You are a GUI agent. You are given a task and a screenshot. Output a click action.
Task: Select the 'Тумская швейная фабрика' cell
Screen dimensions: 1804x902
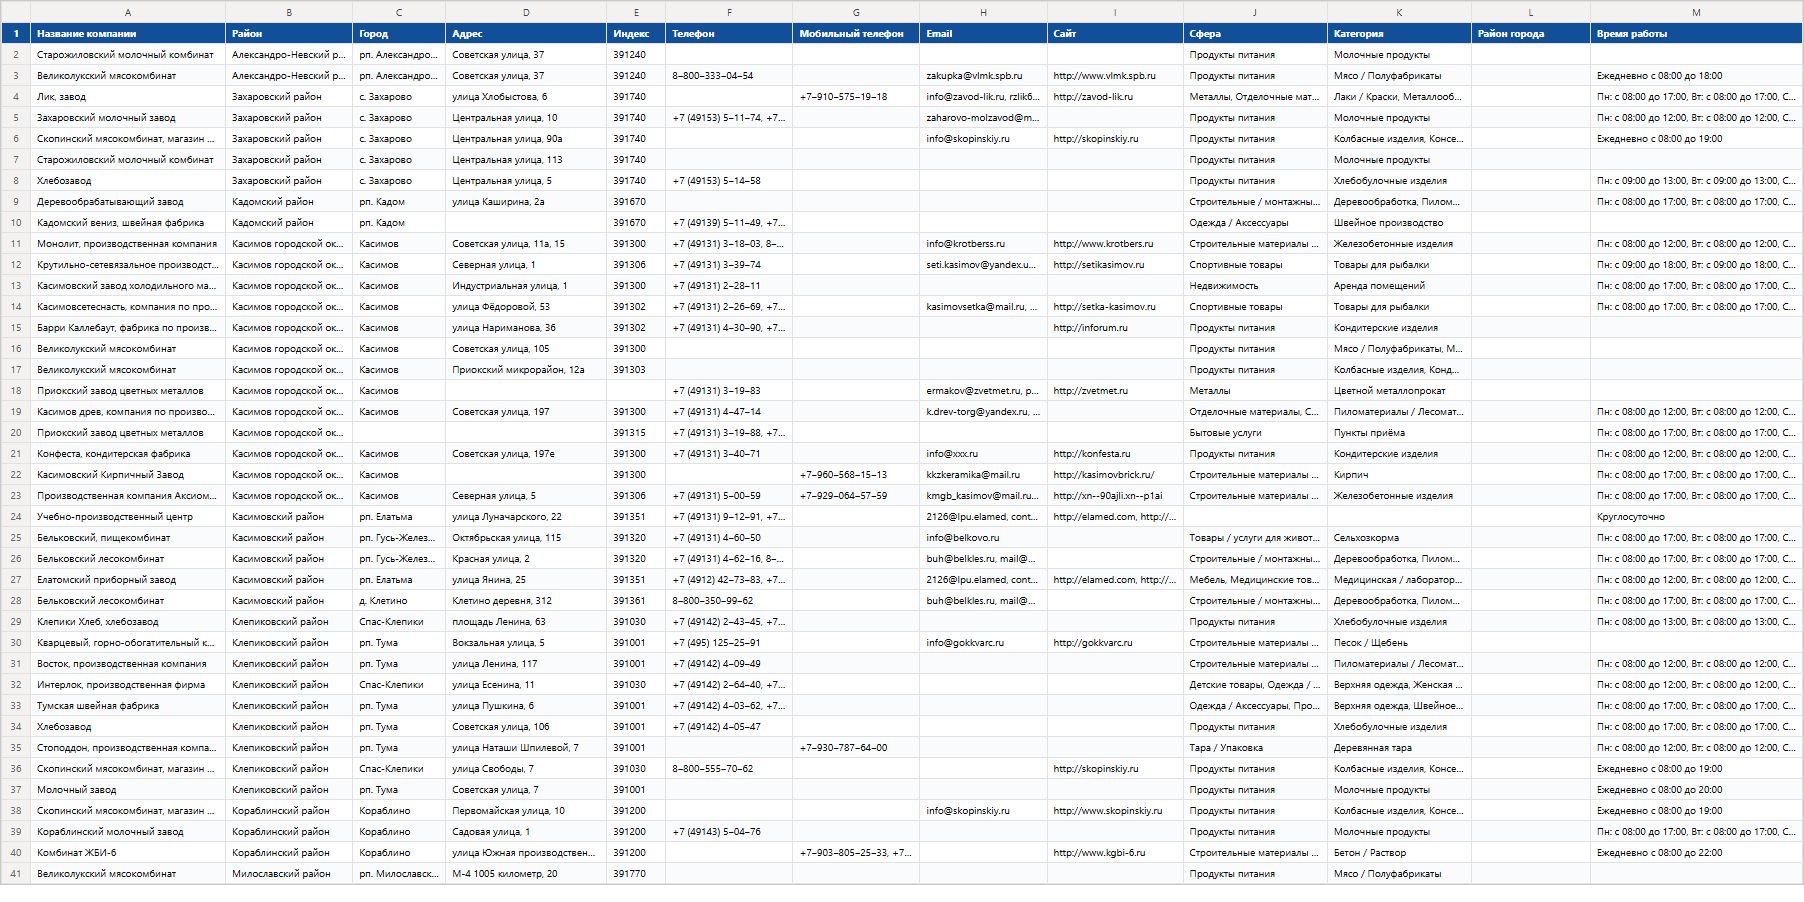tap(128, 706)
